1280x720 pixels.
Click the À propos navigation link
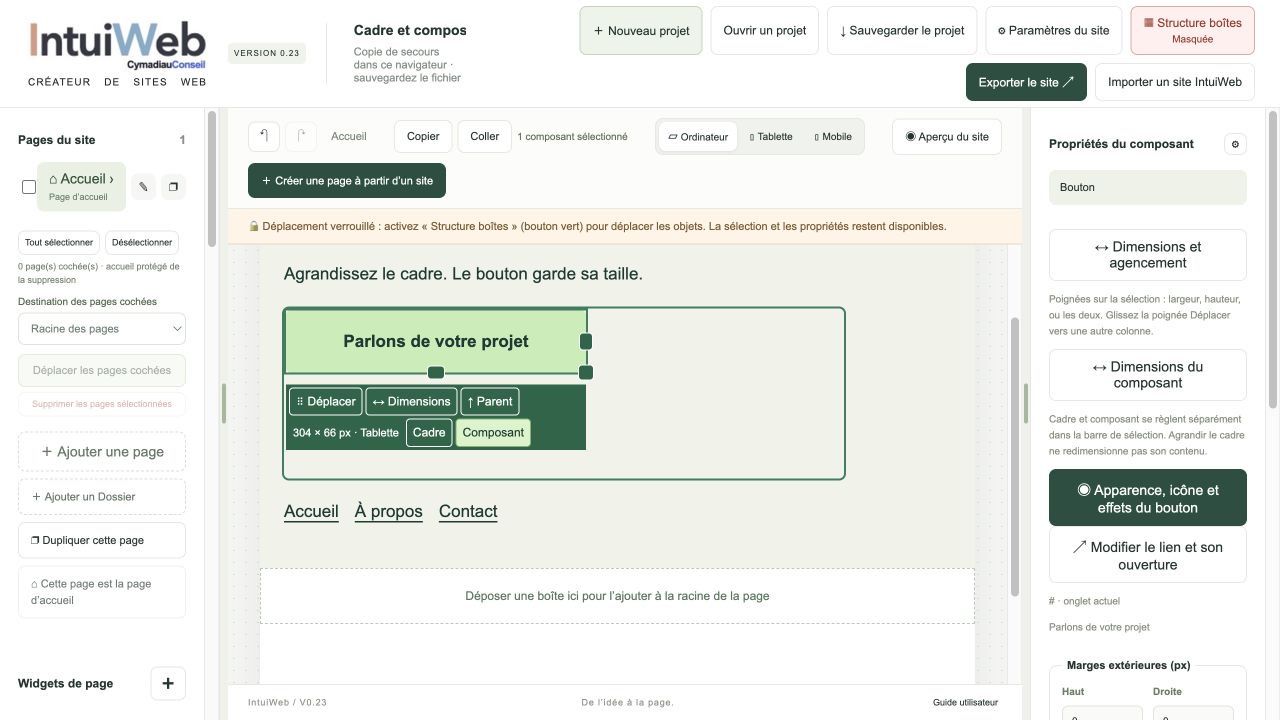pos(389,511)
